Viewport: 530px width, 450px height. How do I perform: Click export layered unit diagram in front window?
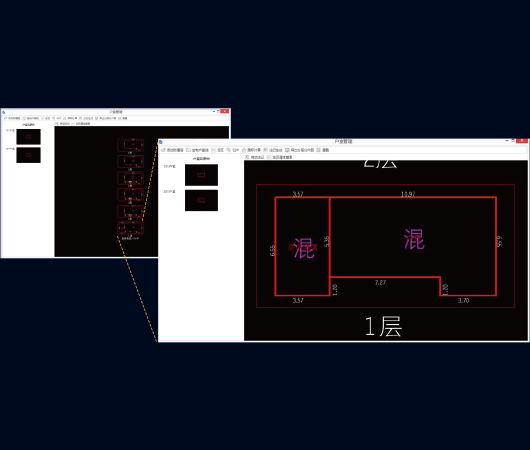tap(299, 150)
